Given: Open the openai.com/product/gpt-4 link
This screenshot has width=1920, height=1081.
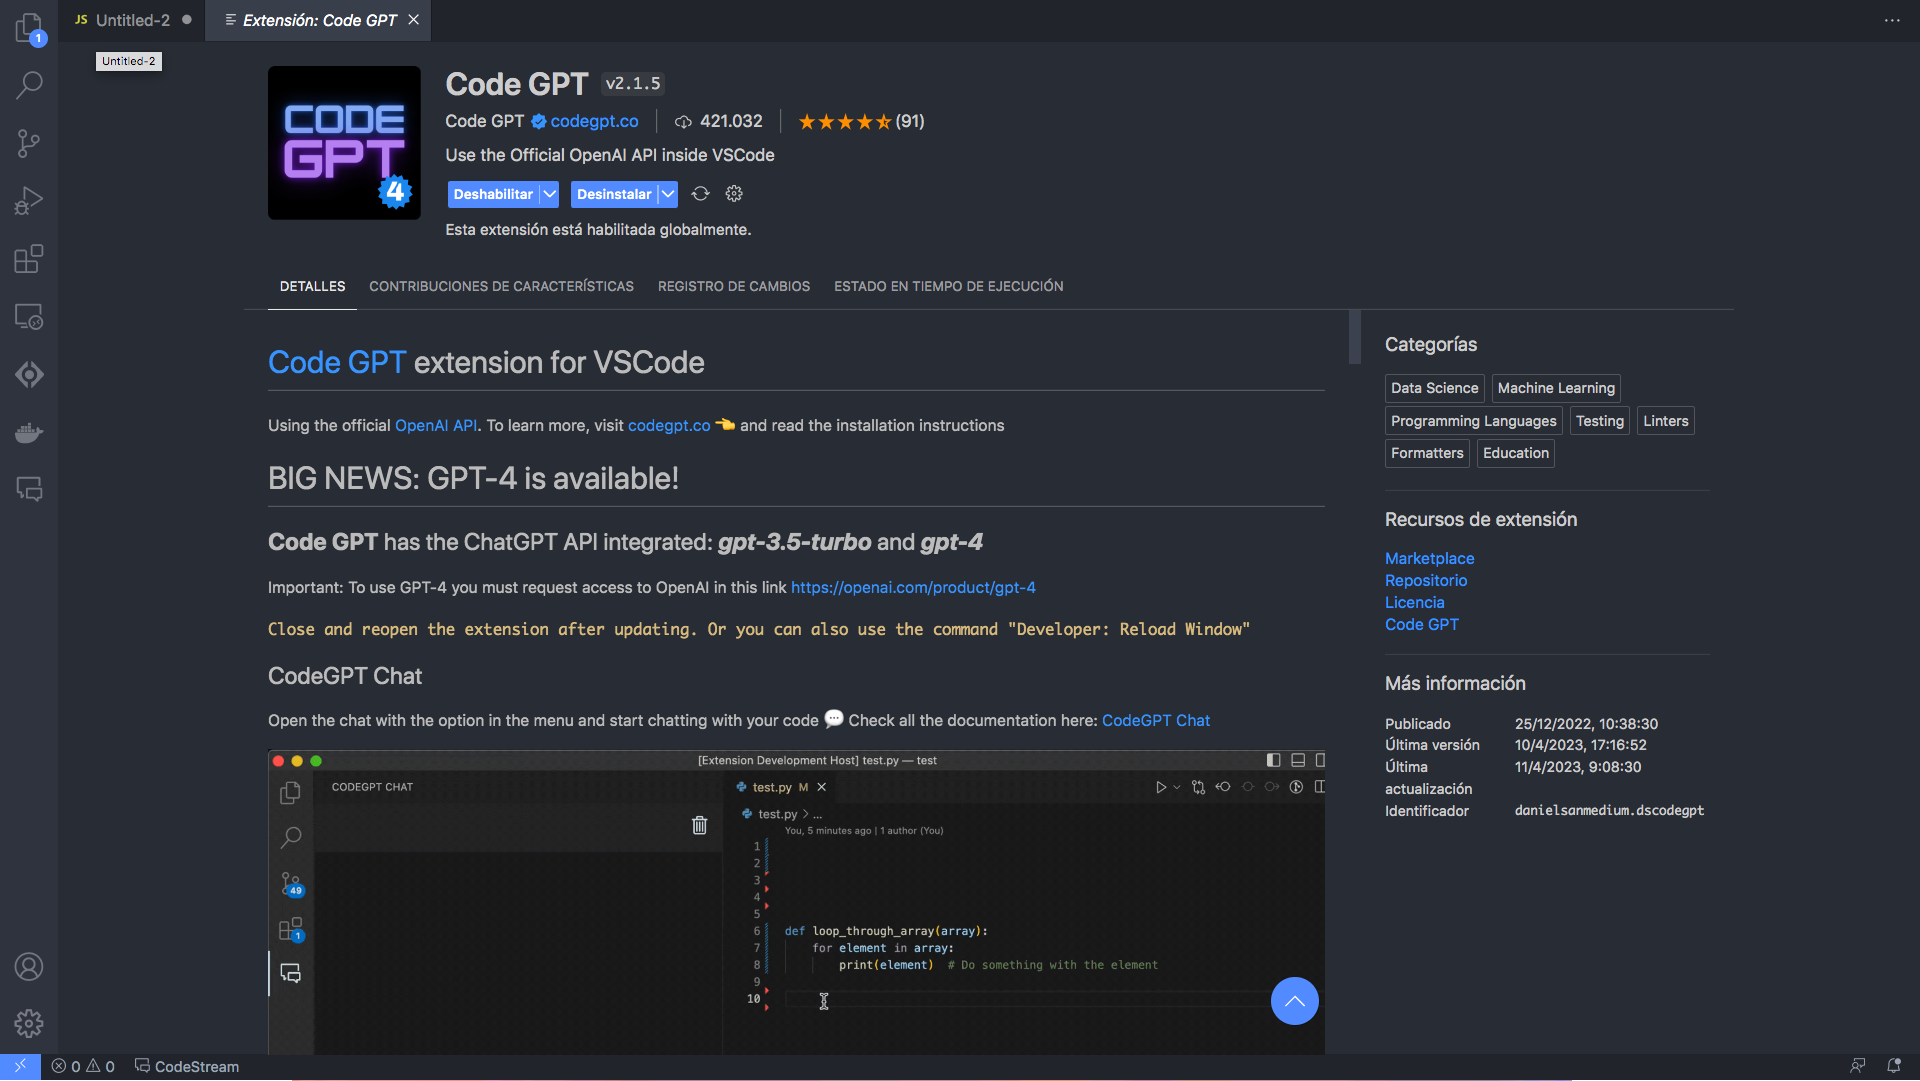Looking at the screenshot, I should (913, 587).
